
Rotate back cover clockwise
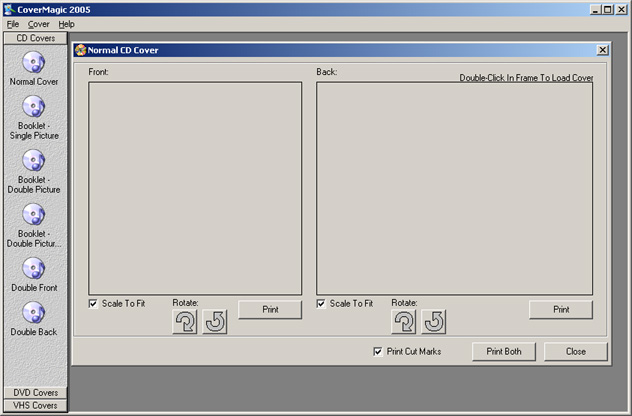pyautogui.click(x=403, y=322)
